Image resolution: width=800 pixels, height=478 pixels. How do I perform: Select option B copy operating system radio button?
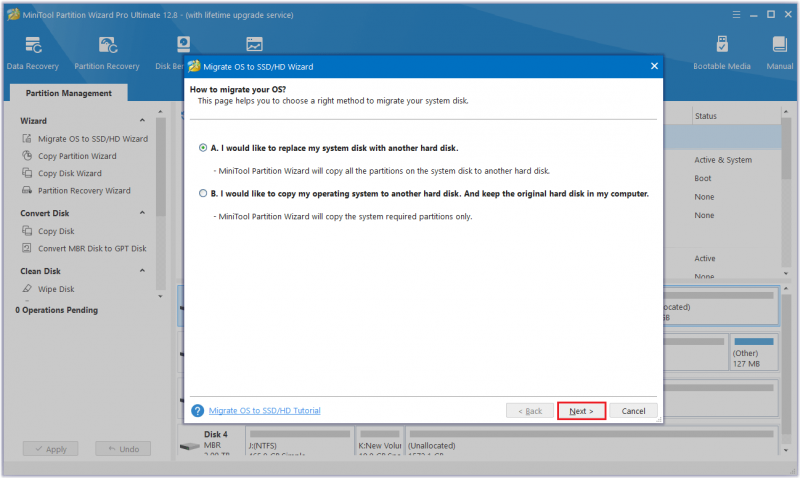tap(203, 193)
